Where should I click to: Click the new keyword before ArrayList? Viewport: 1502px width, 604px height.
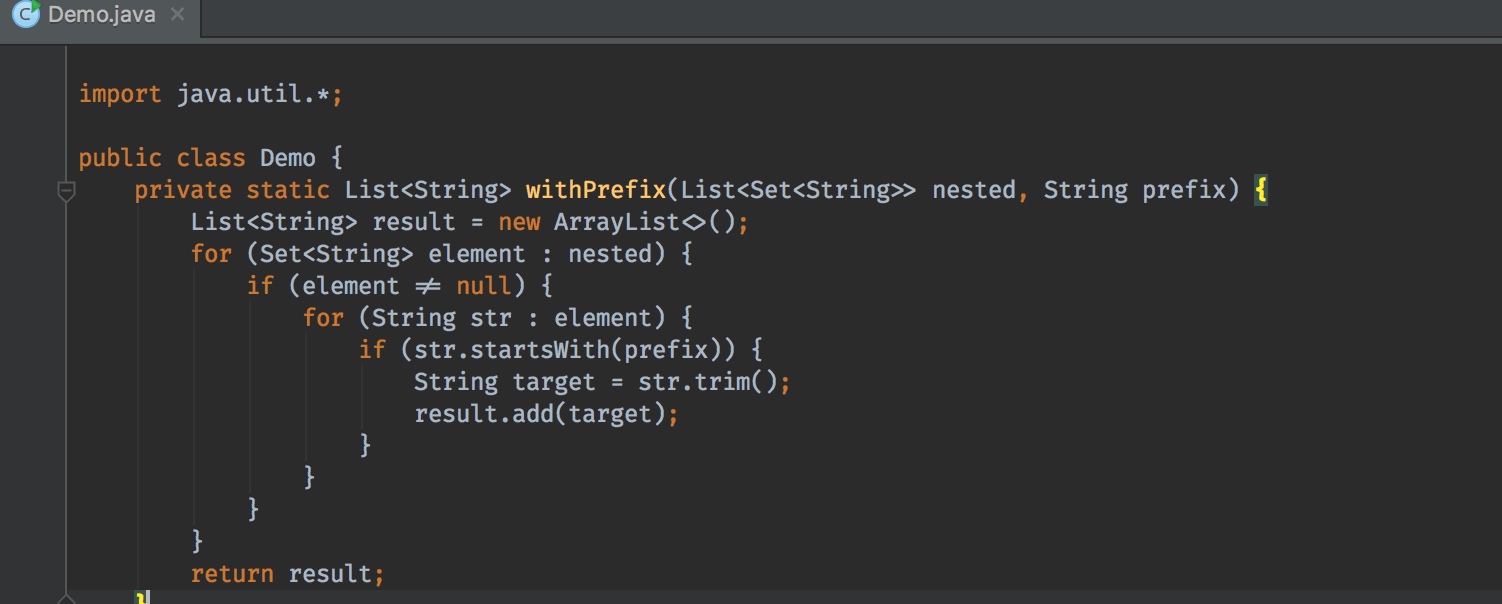click(x=519, y=222)
